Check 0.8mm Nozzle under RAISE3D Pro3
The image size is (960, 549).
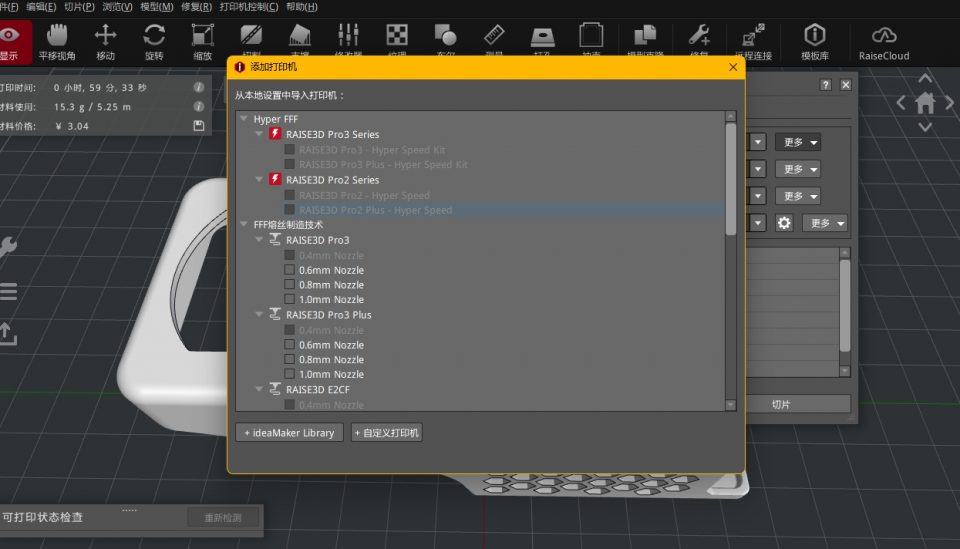tap(290, 285)
